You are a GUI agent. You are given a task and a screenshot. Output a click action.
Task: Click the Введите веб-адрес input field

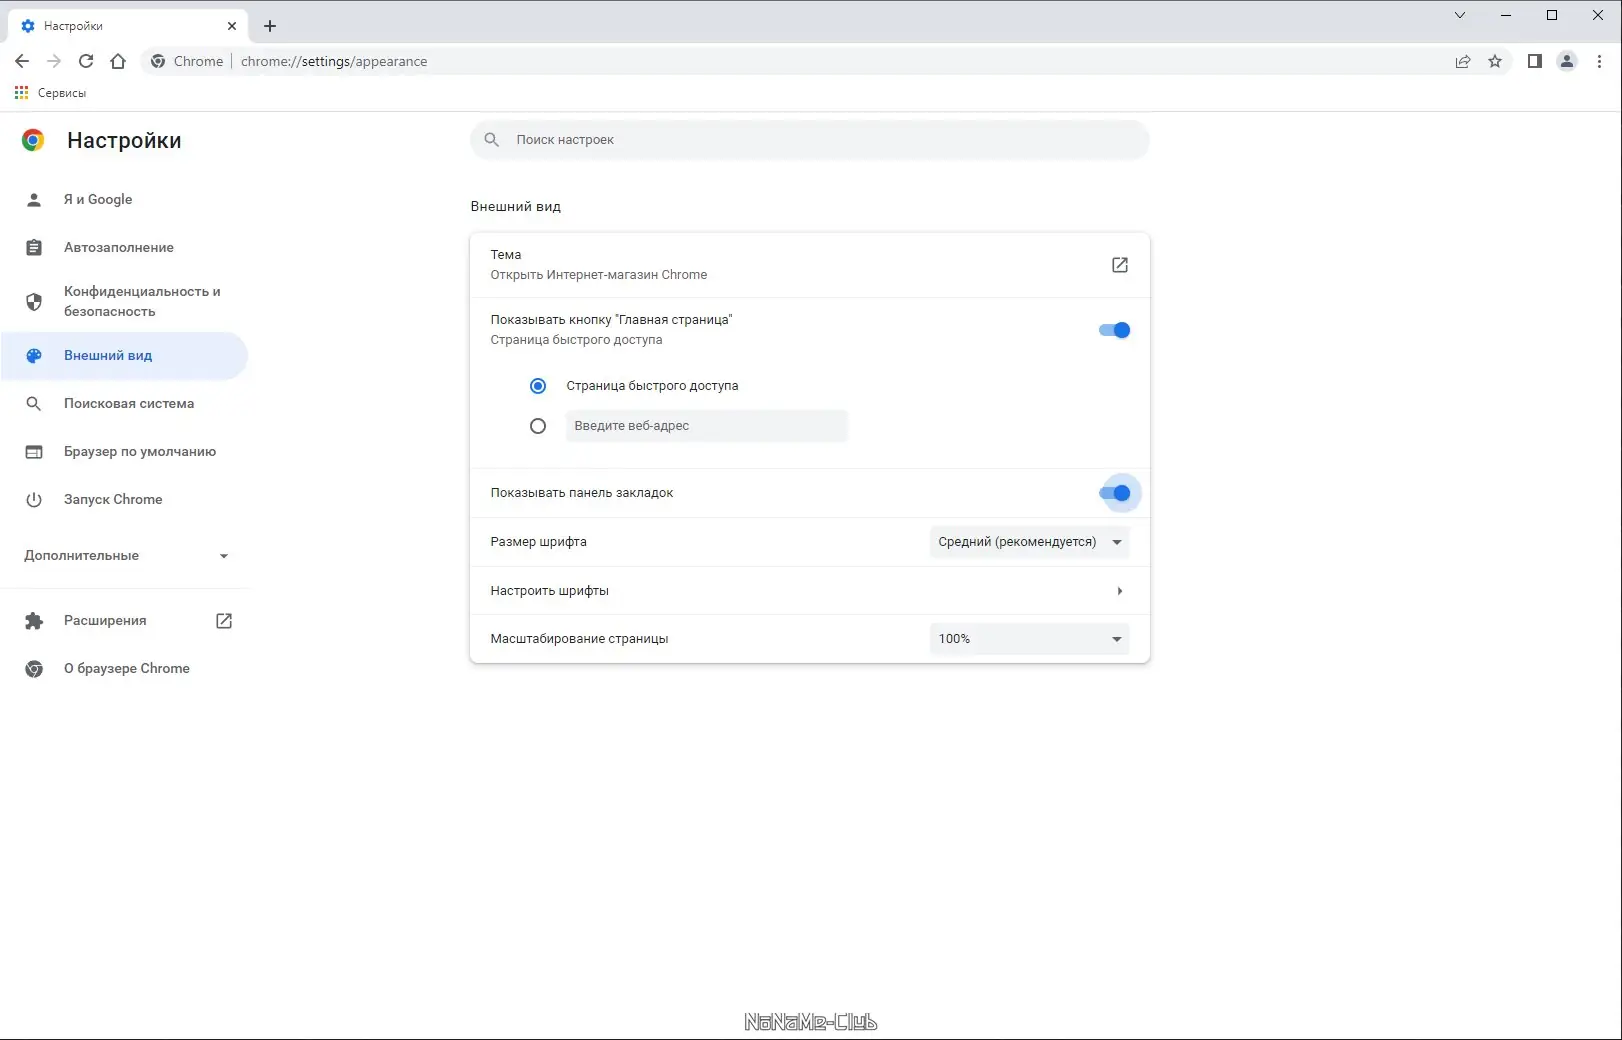(x=706, y=426)
